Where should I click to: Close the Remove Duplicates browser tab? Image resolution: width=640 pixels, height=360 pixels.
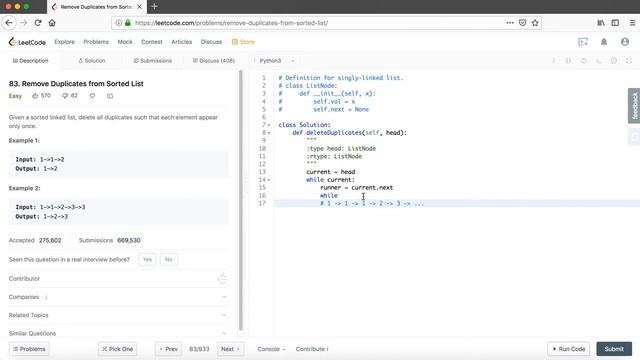click(x=139, y=7)
